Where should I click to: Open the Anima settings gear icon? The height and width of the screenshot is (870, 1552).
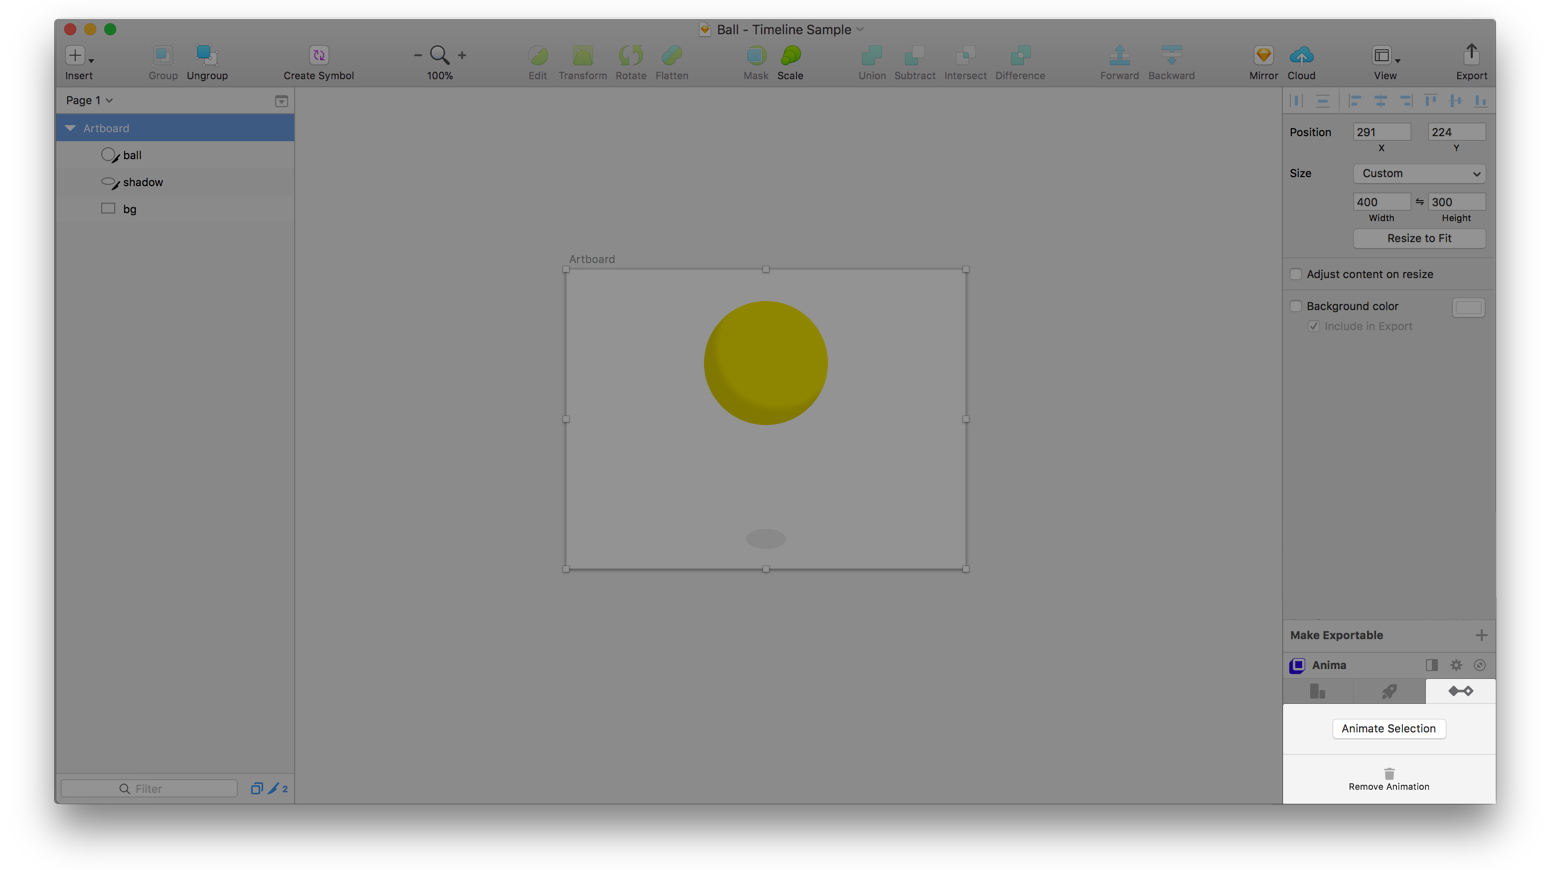[x=1456, y=664]
